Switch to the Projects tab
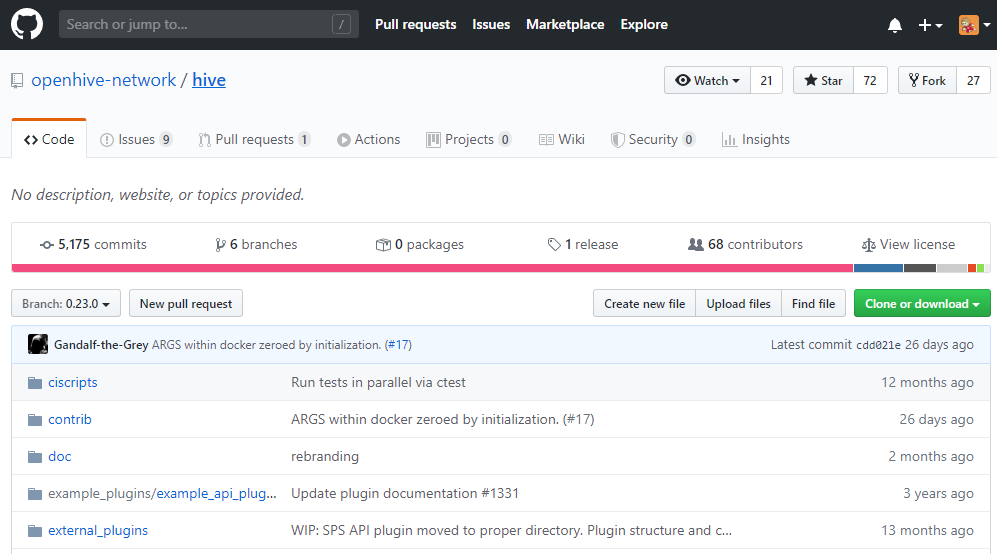997x554 pixels. (x=469, y=139)
